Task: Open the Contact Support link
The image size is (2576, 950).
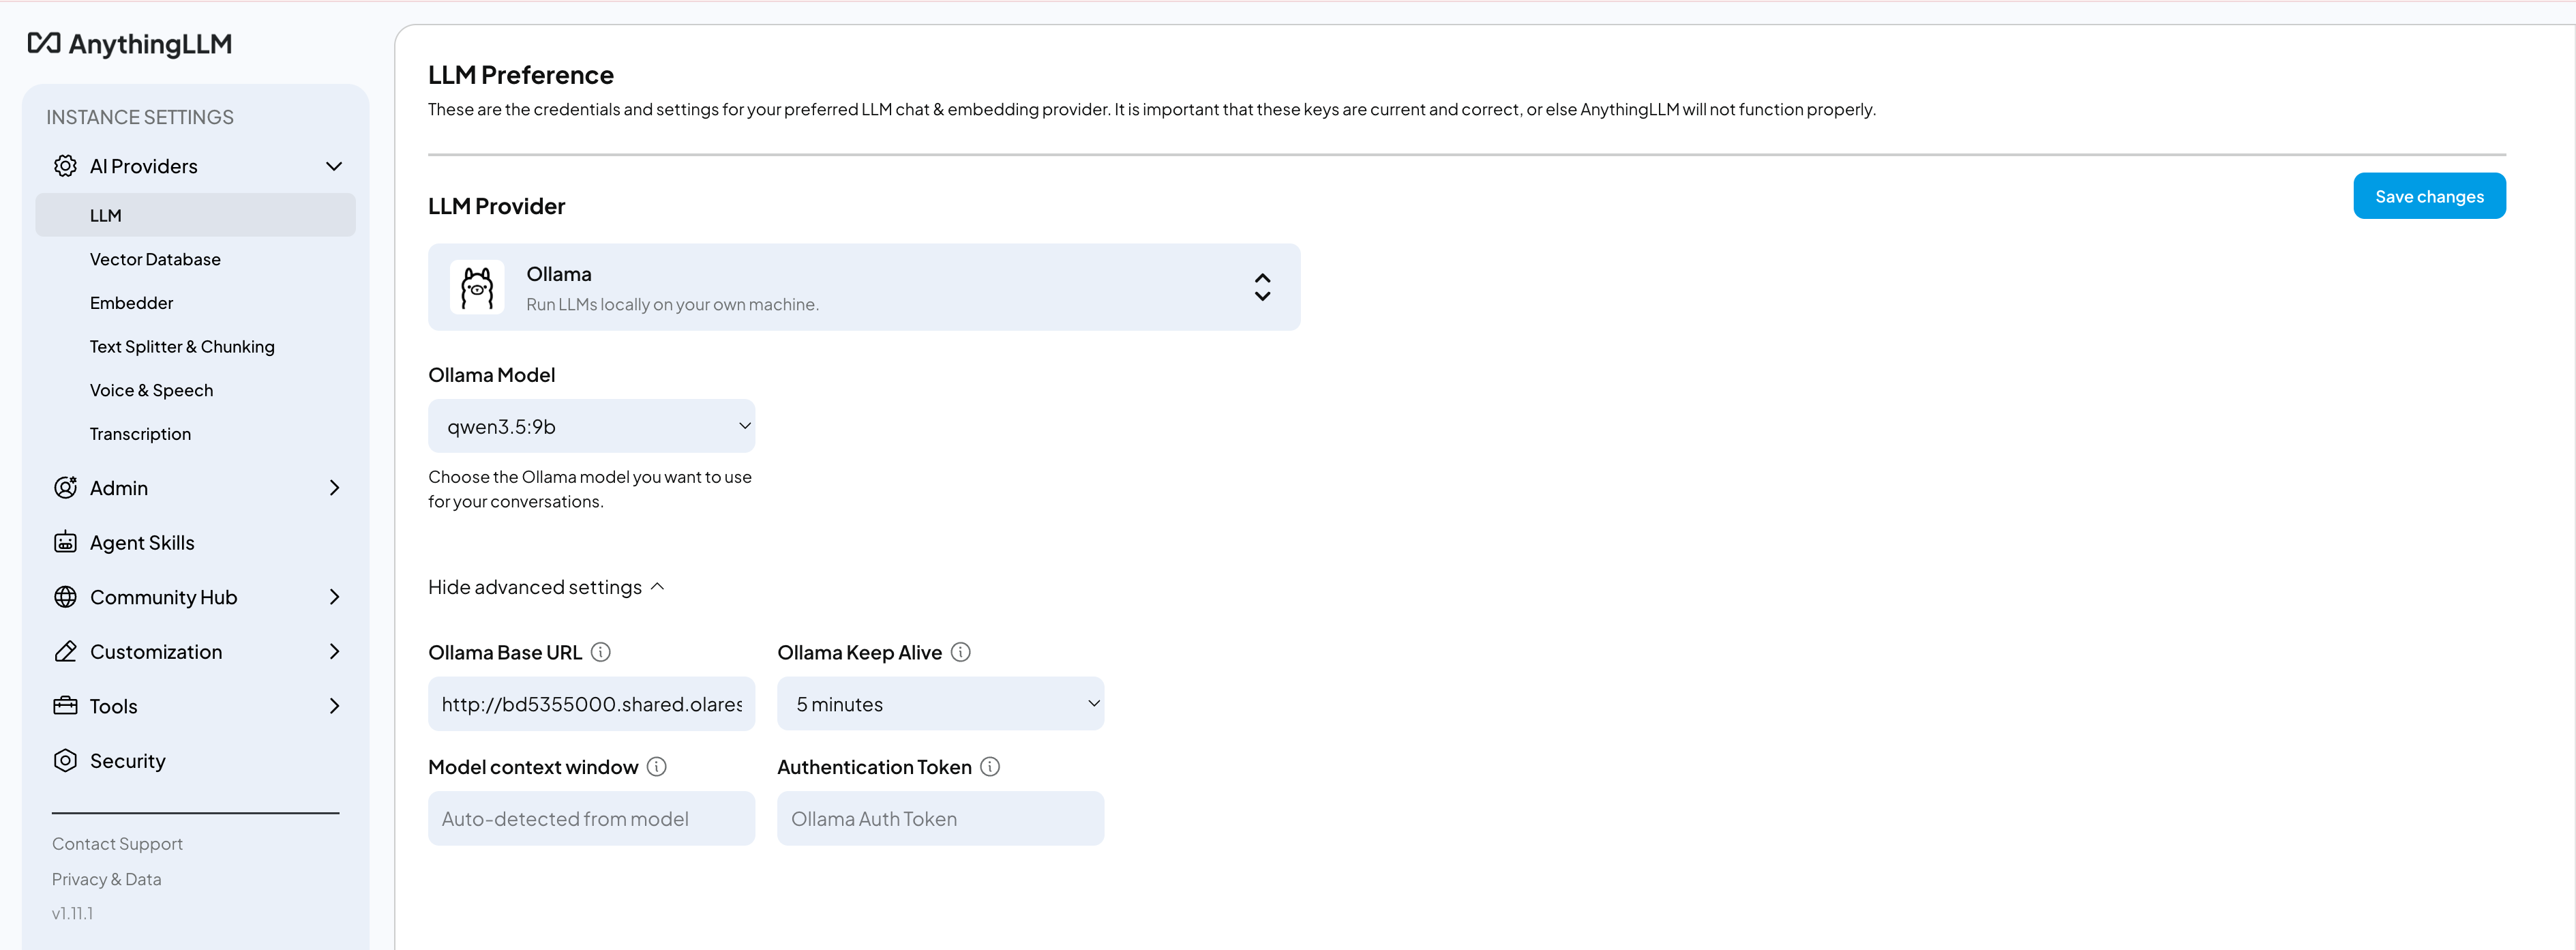Action: (x=116, y=843)
